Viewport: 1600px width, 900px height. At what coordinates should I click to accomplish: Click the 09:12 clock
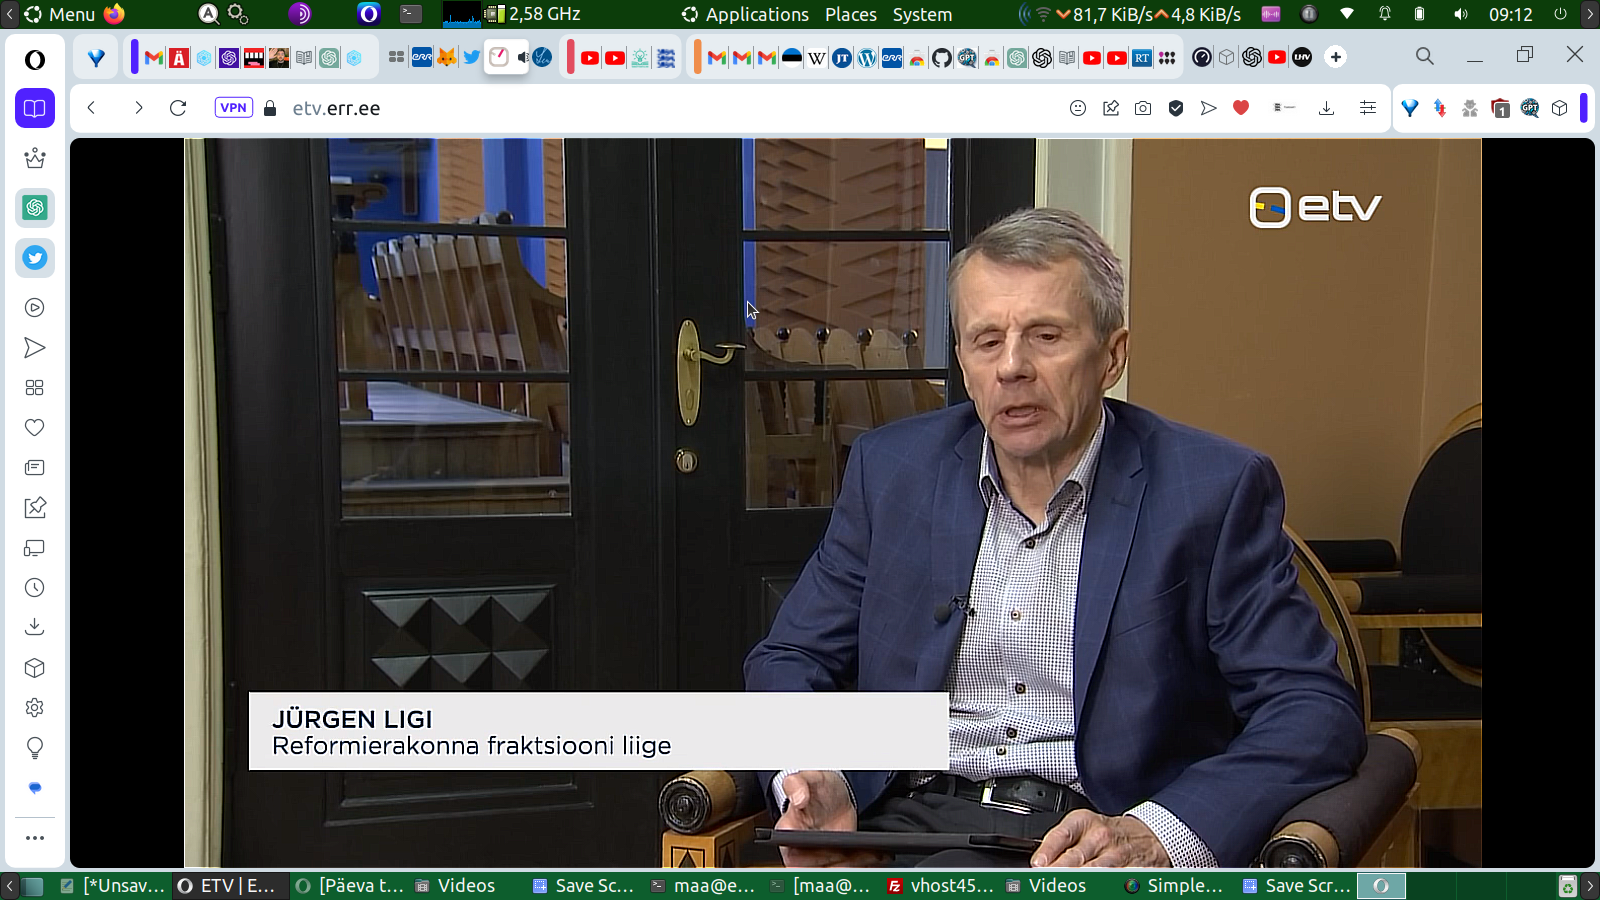[1510, 14]
